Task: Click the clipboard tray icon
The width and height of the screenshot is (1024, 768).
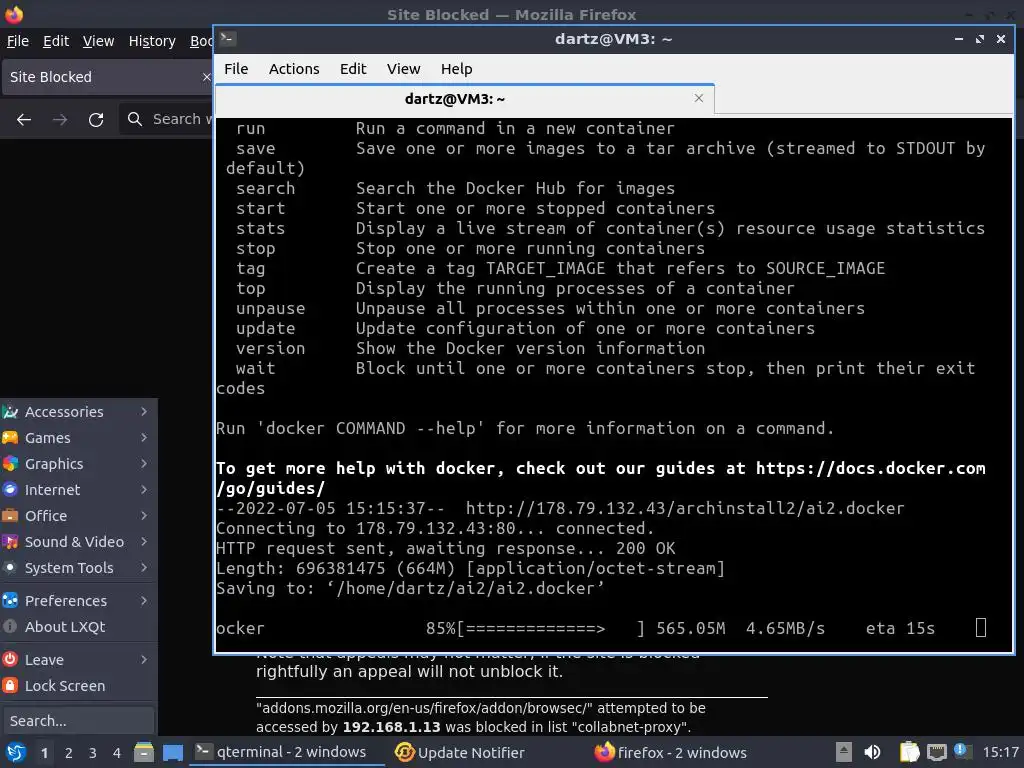Action: [908, 752]
